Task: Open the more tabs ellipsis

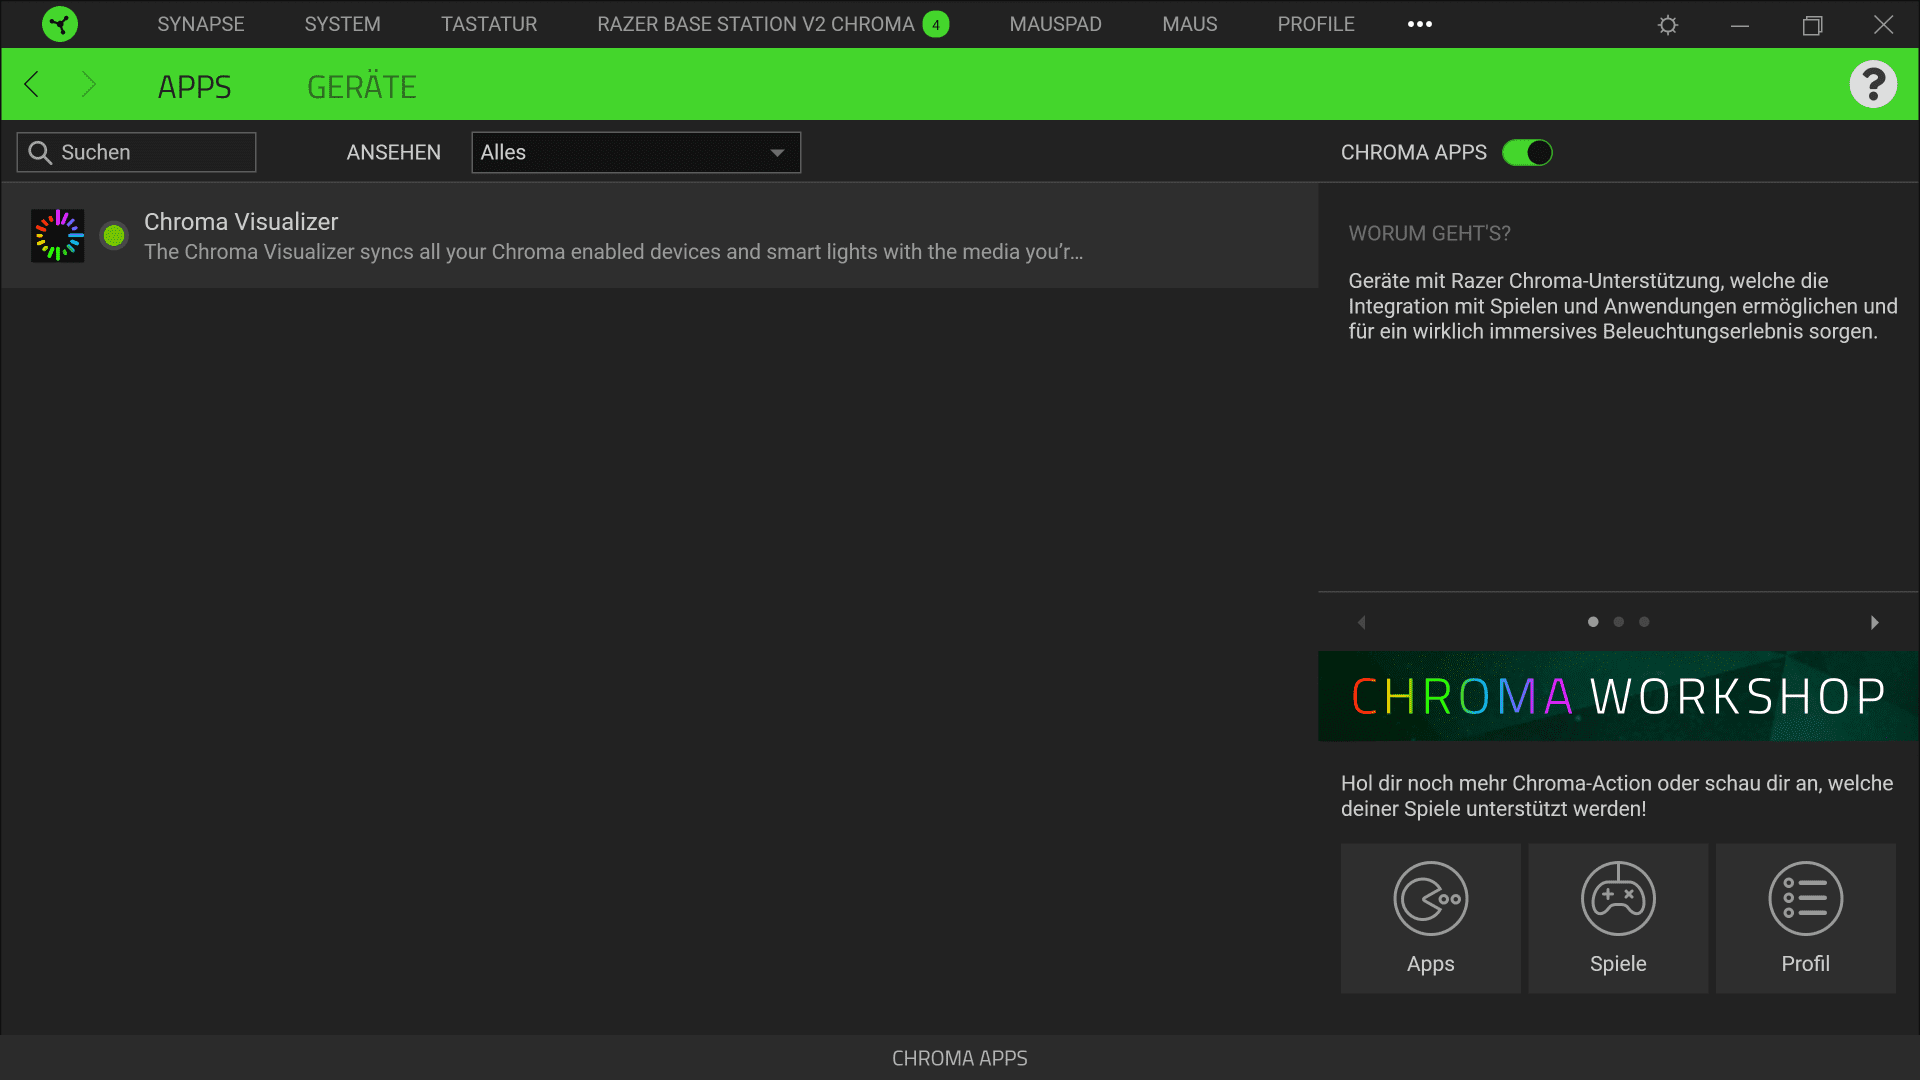Action: tap(1420, 24)
